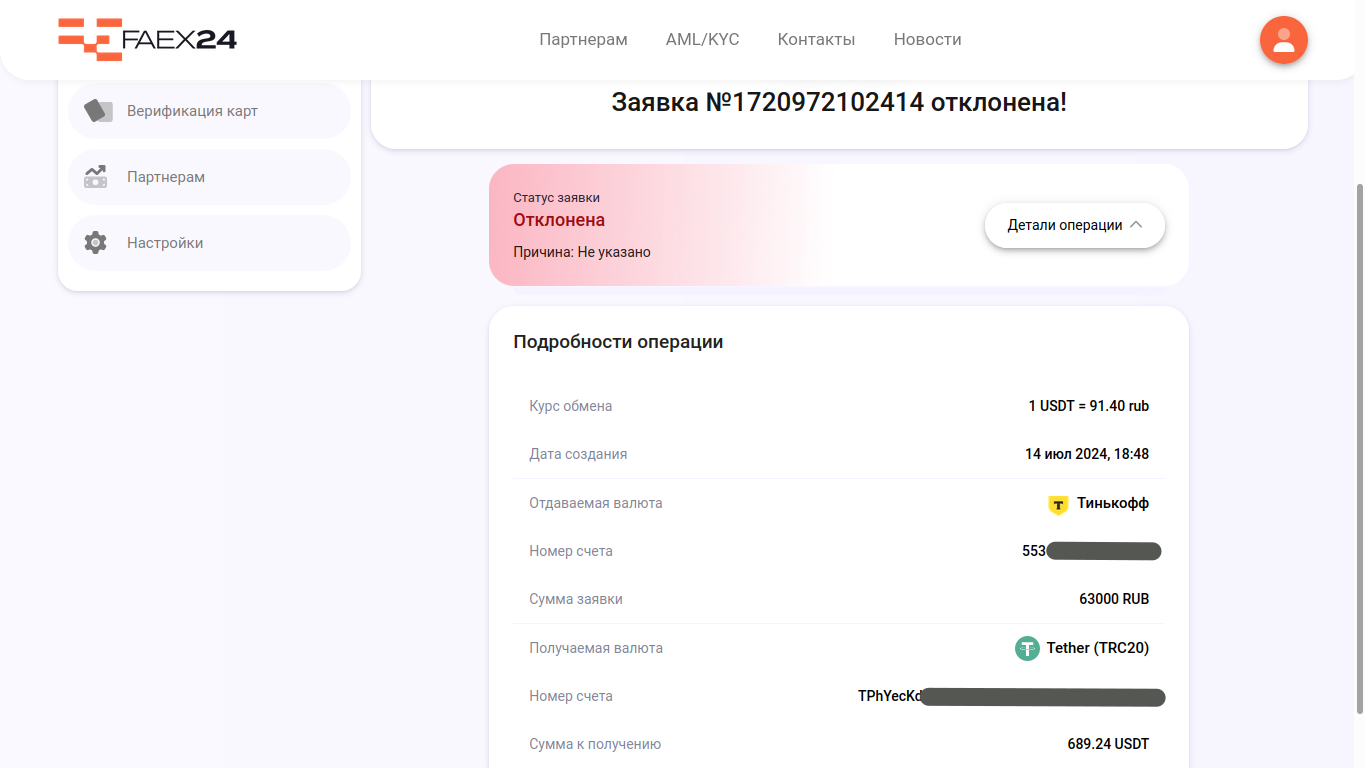Click the vertical page scrollbar
The width and height of the screenshot is (1365, 768).
[x=1358, y=450]
